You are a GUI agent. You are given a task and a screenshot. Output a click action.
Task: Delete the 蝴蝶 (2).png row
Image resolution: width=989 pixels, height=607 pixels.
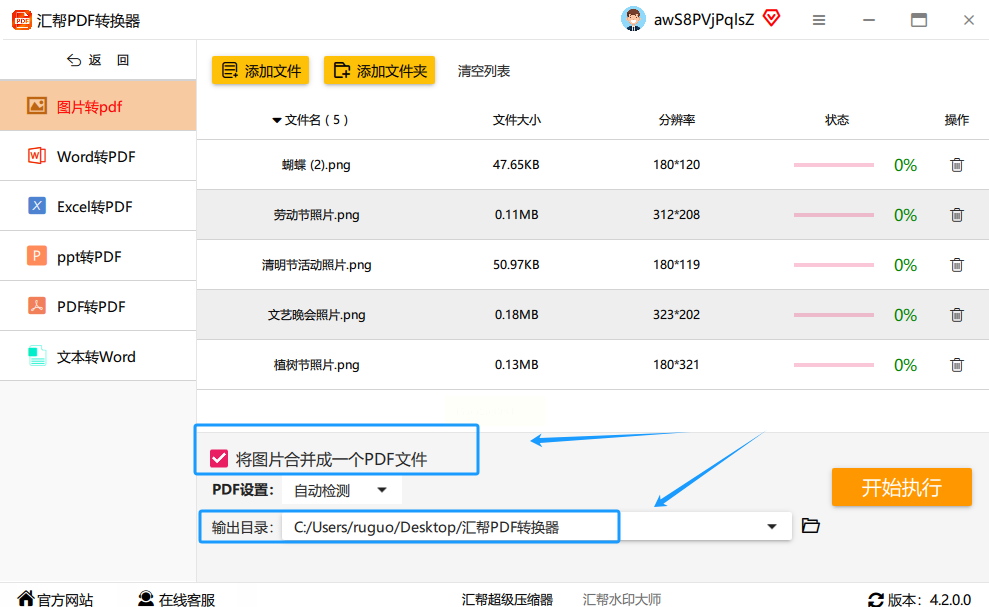coord(957,165)
